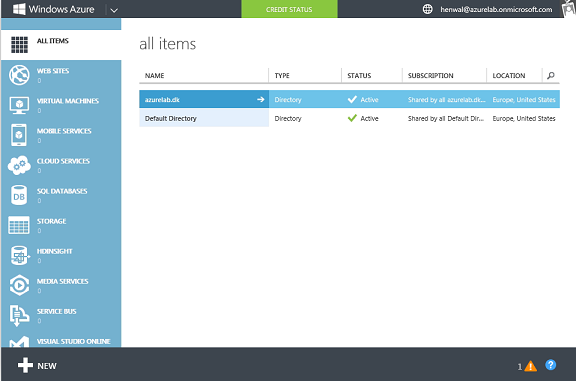Click the Media Services play icon
Image resolution: width=576 pixels, height=381 pixels.
click(19, 285)
